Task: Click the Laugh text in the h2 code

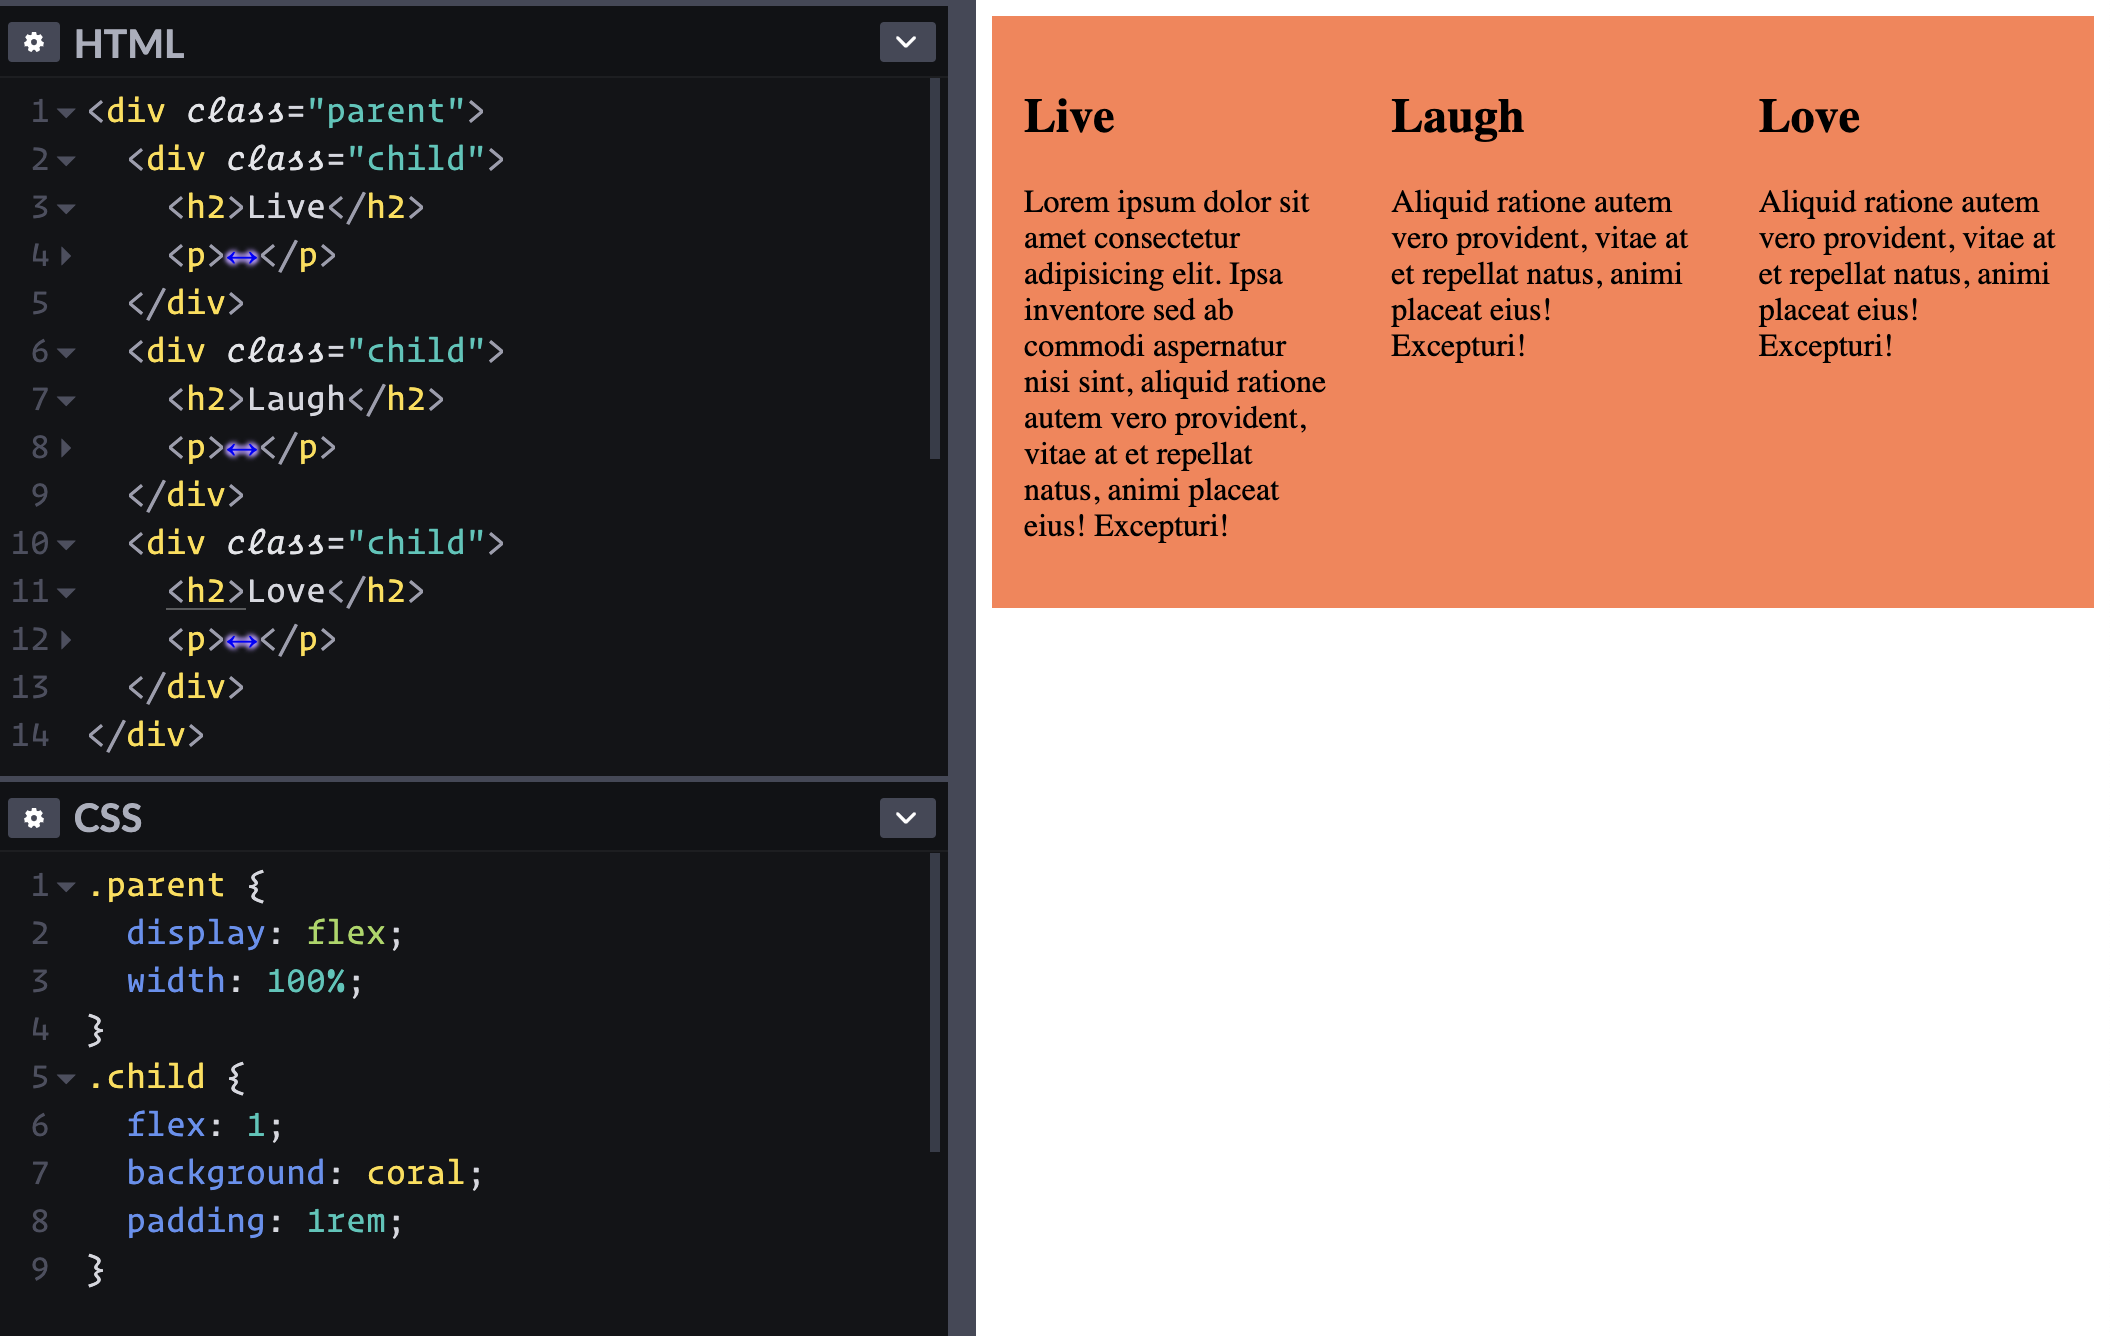Action: 296,398
